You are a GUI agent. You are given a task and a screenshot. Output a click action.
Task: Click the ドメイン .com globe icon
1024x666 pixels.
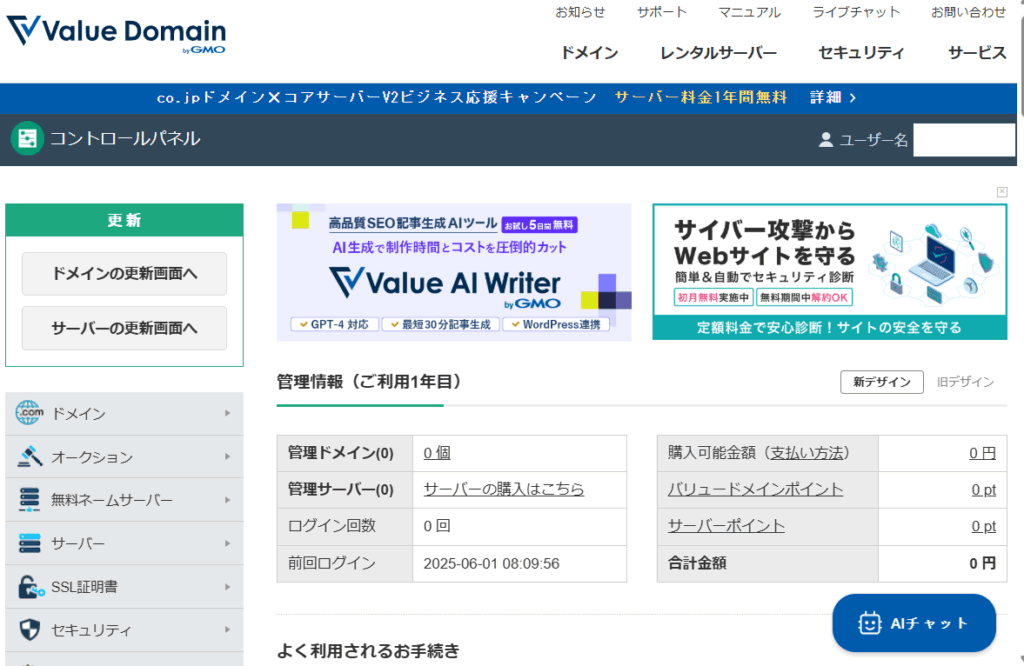[29, 413]
